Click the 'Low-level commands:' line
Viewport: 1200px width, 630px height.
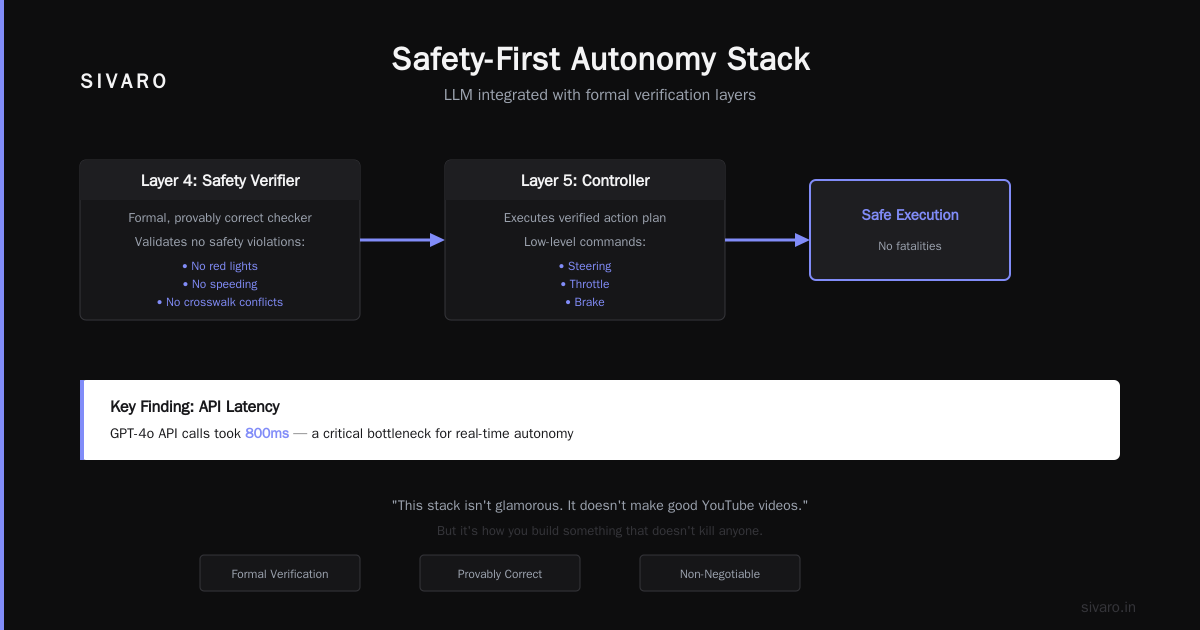pyautogui.click(x=585, y=242)
